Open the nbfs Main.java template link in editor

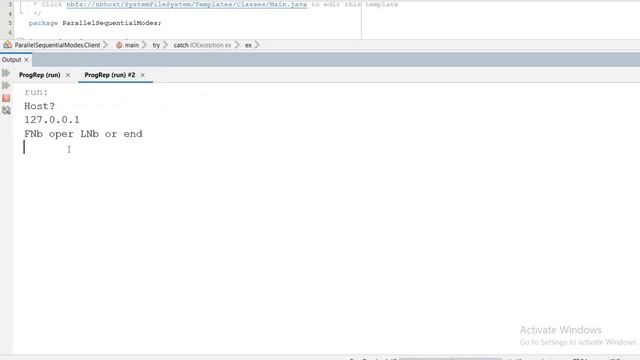[187, 4]
